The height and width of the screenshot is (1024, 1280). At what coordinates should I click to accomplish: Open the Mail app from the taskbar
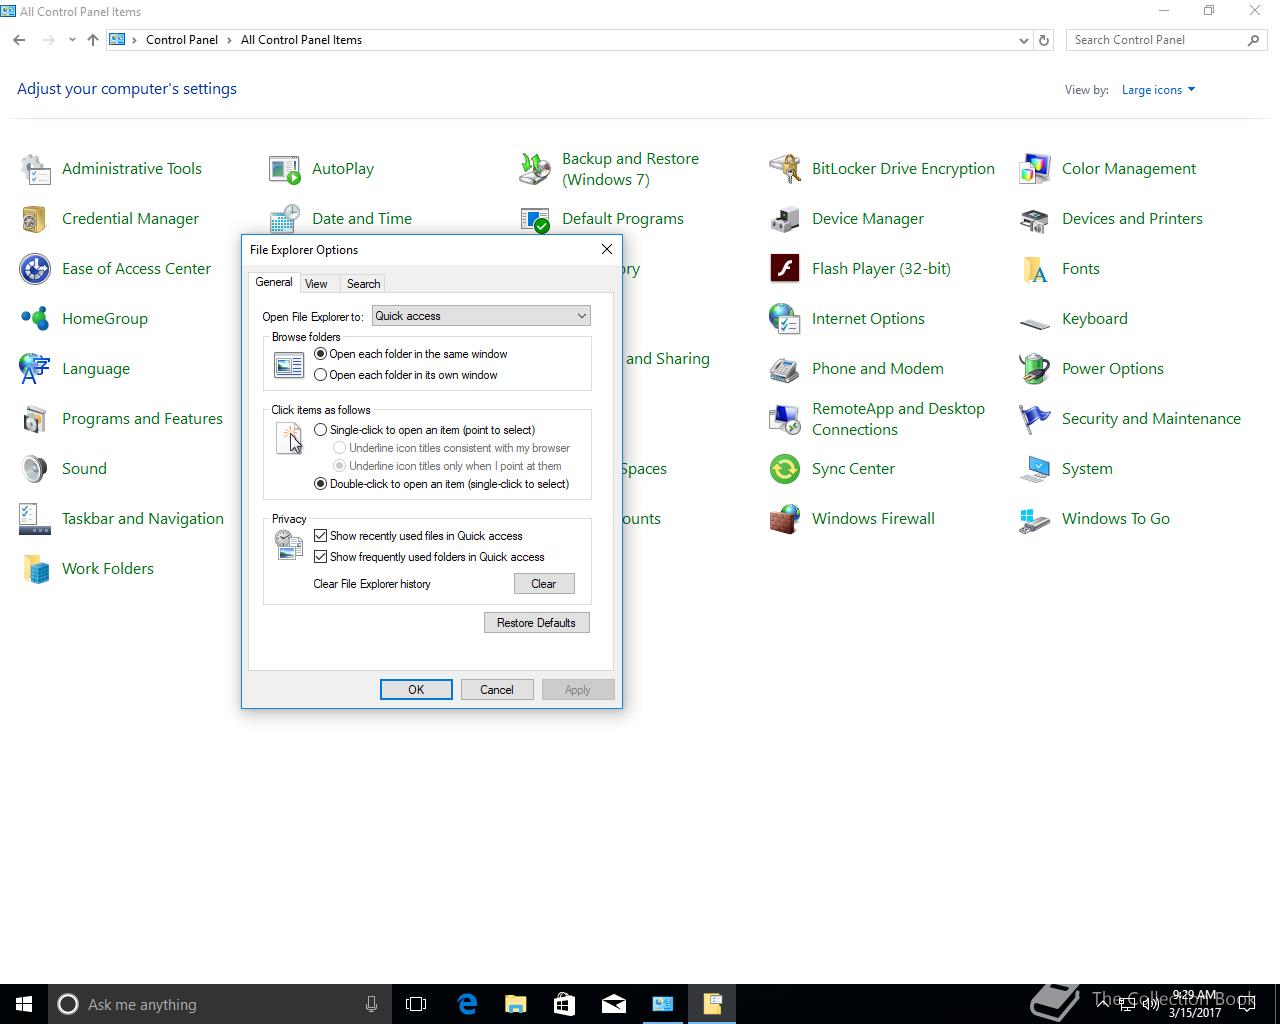pyautogui.click(x=614, y=1004)
